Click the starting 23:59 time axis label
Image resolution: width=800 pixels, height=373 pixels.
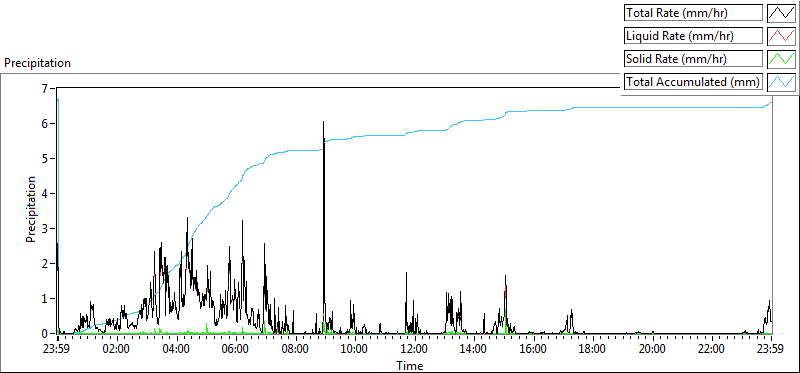pyautogui.click(x=58, y=349)
